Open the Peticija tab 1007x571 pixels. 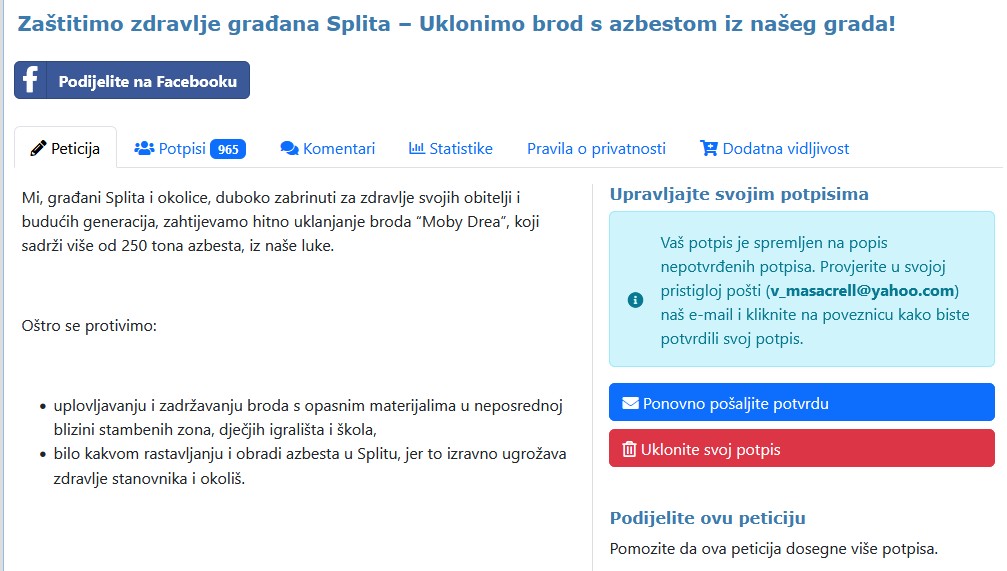pos(66,148)
